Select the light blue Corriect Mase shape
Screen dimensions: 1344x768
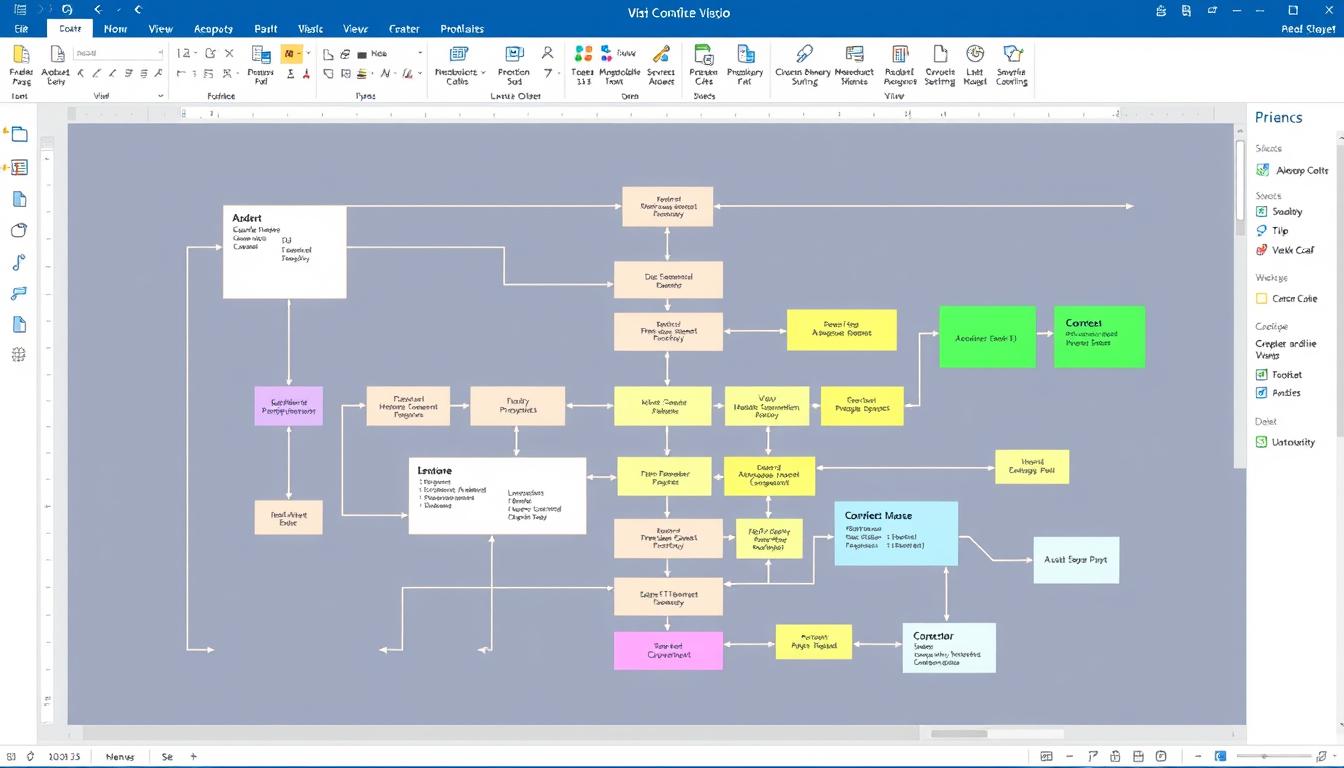[895, 533]
